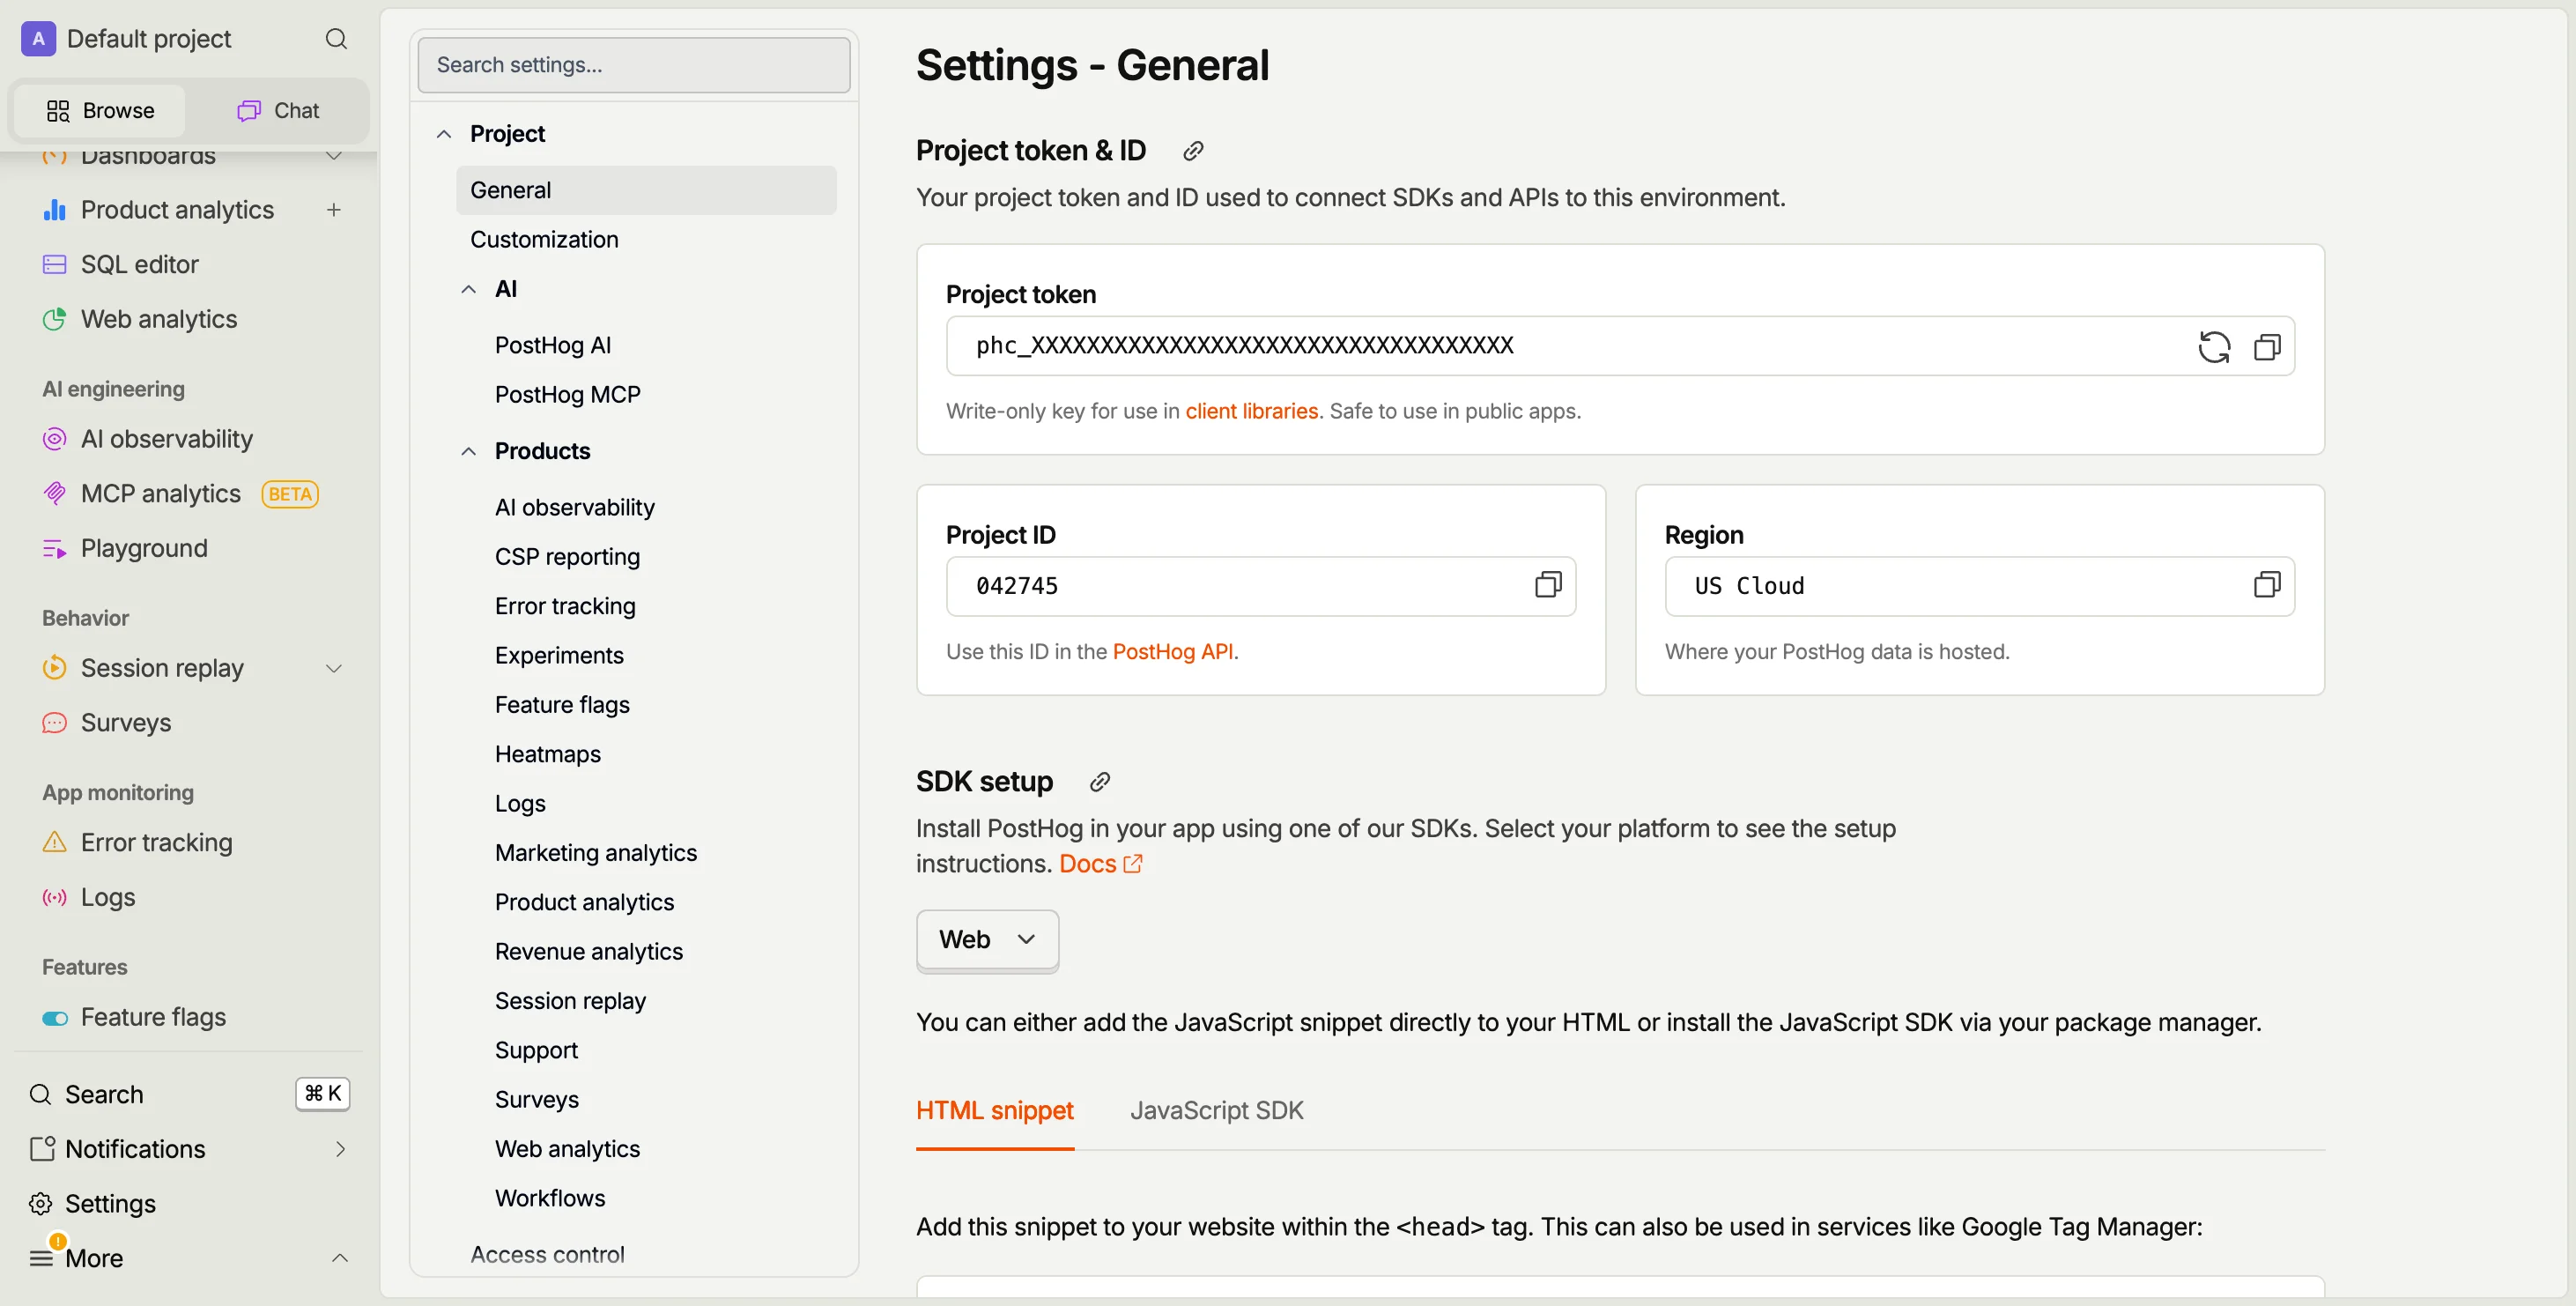Copy the project token to clipboard
2576x1306 pixels.
click(x=2267, y=347)
